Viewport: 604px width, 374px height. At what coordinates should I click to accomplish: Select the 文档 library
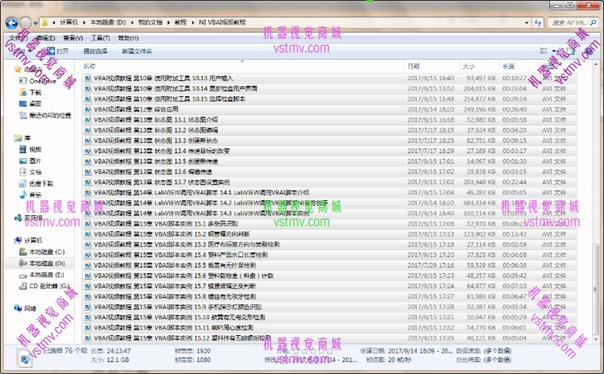30,172
